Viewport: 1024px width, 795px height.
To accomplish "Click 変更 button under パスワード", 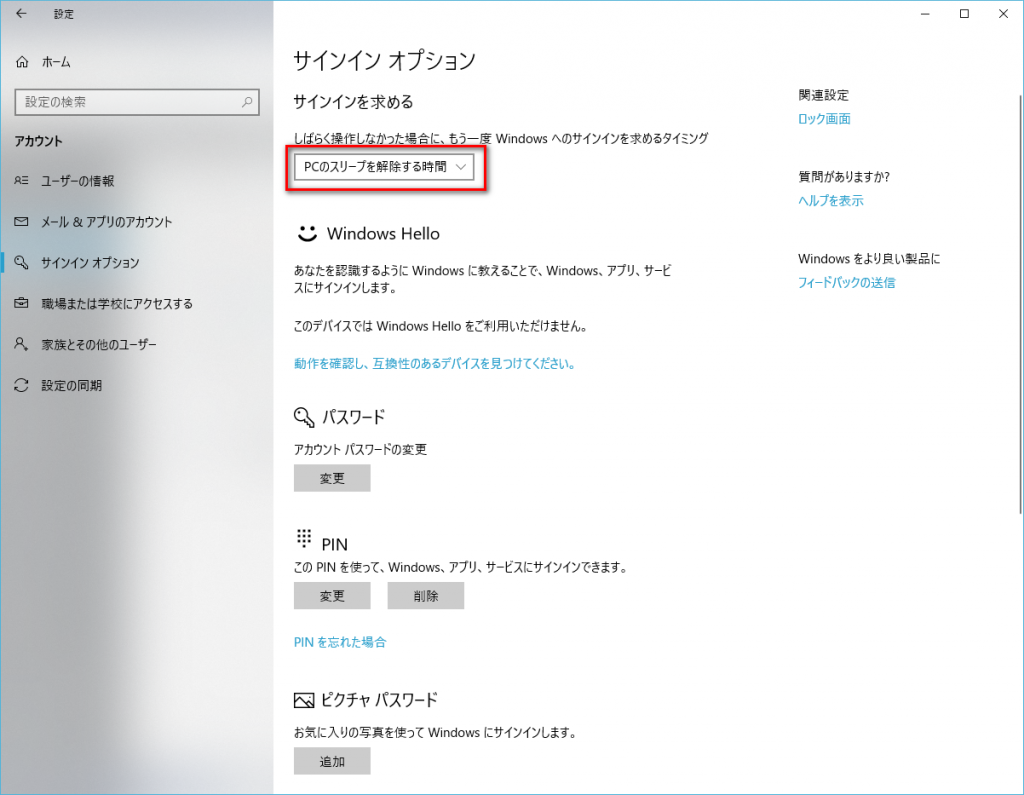I will point(332,479).
